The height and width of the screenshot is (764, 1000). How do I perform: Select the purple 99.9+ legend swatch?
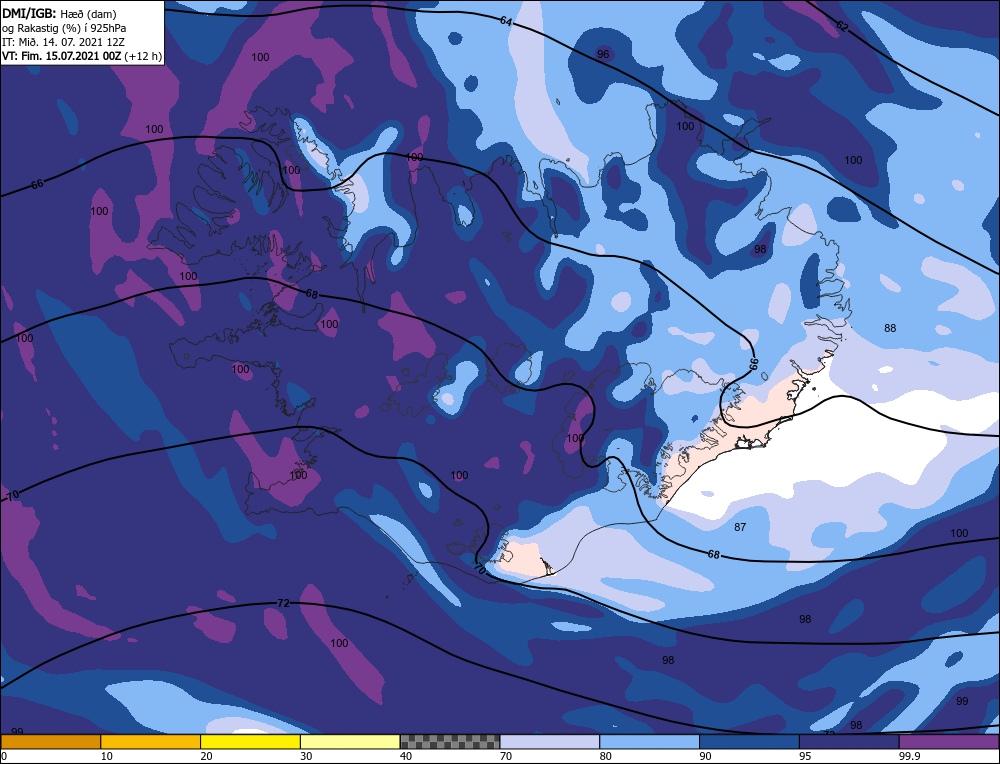coord(949,741)
